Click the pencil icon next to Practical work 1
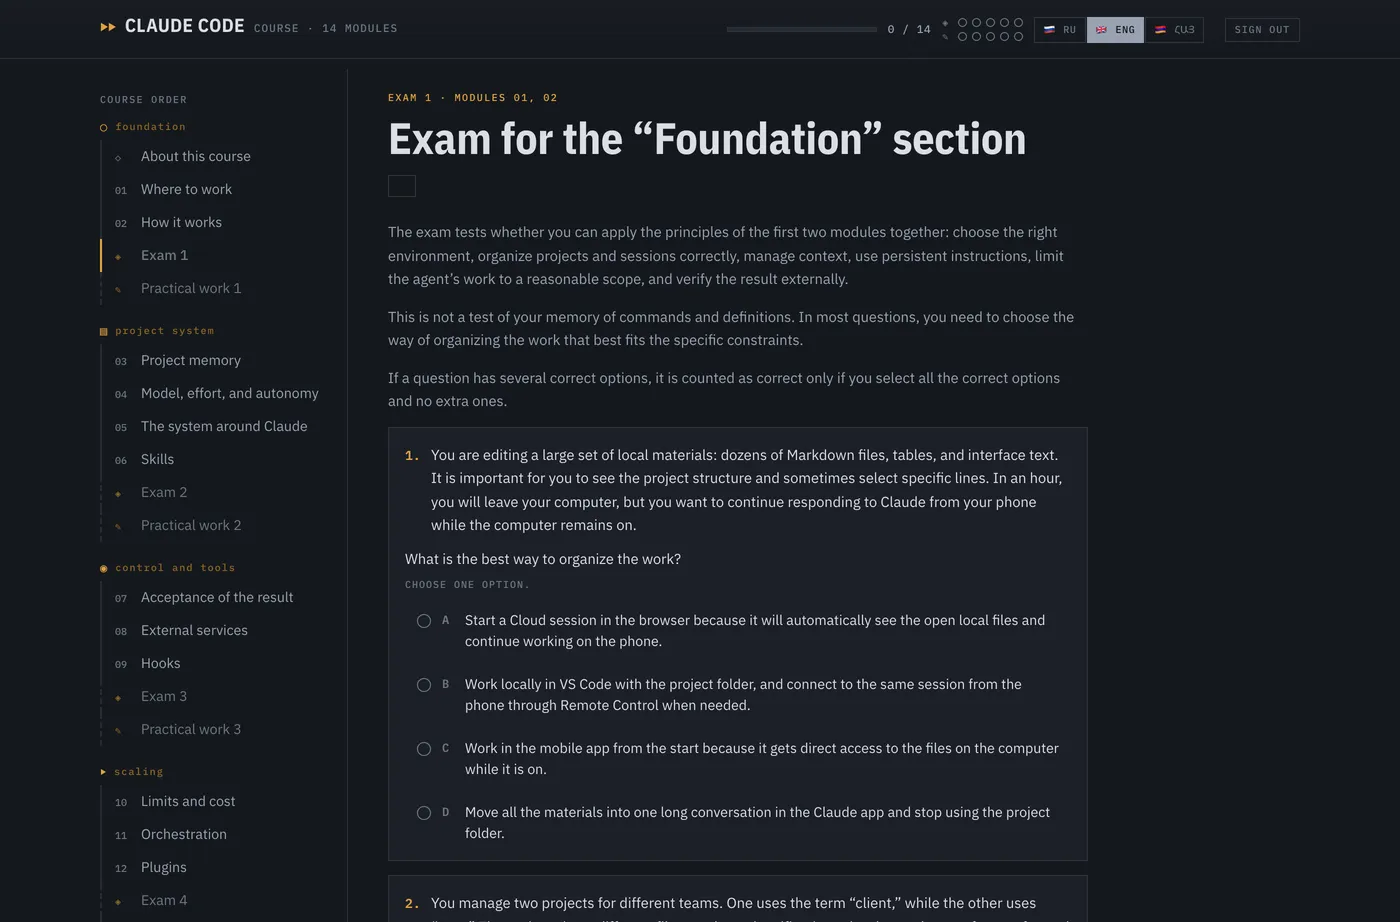Viewport: 1400px width, 922px height. click(118, 290)
